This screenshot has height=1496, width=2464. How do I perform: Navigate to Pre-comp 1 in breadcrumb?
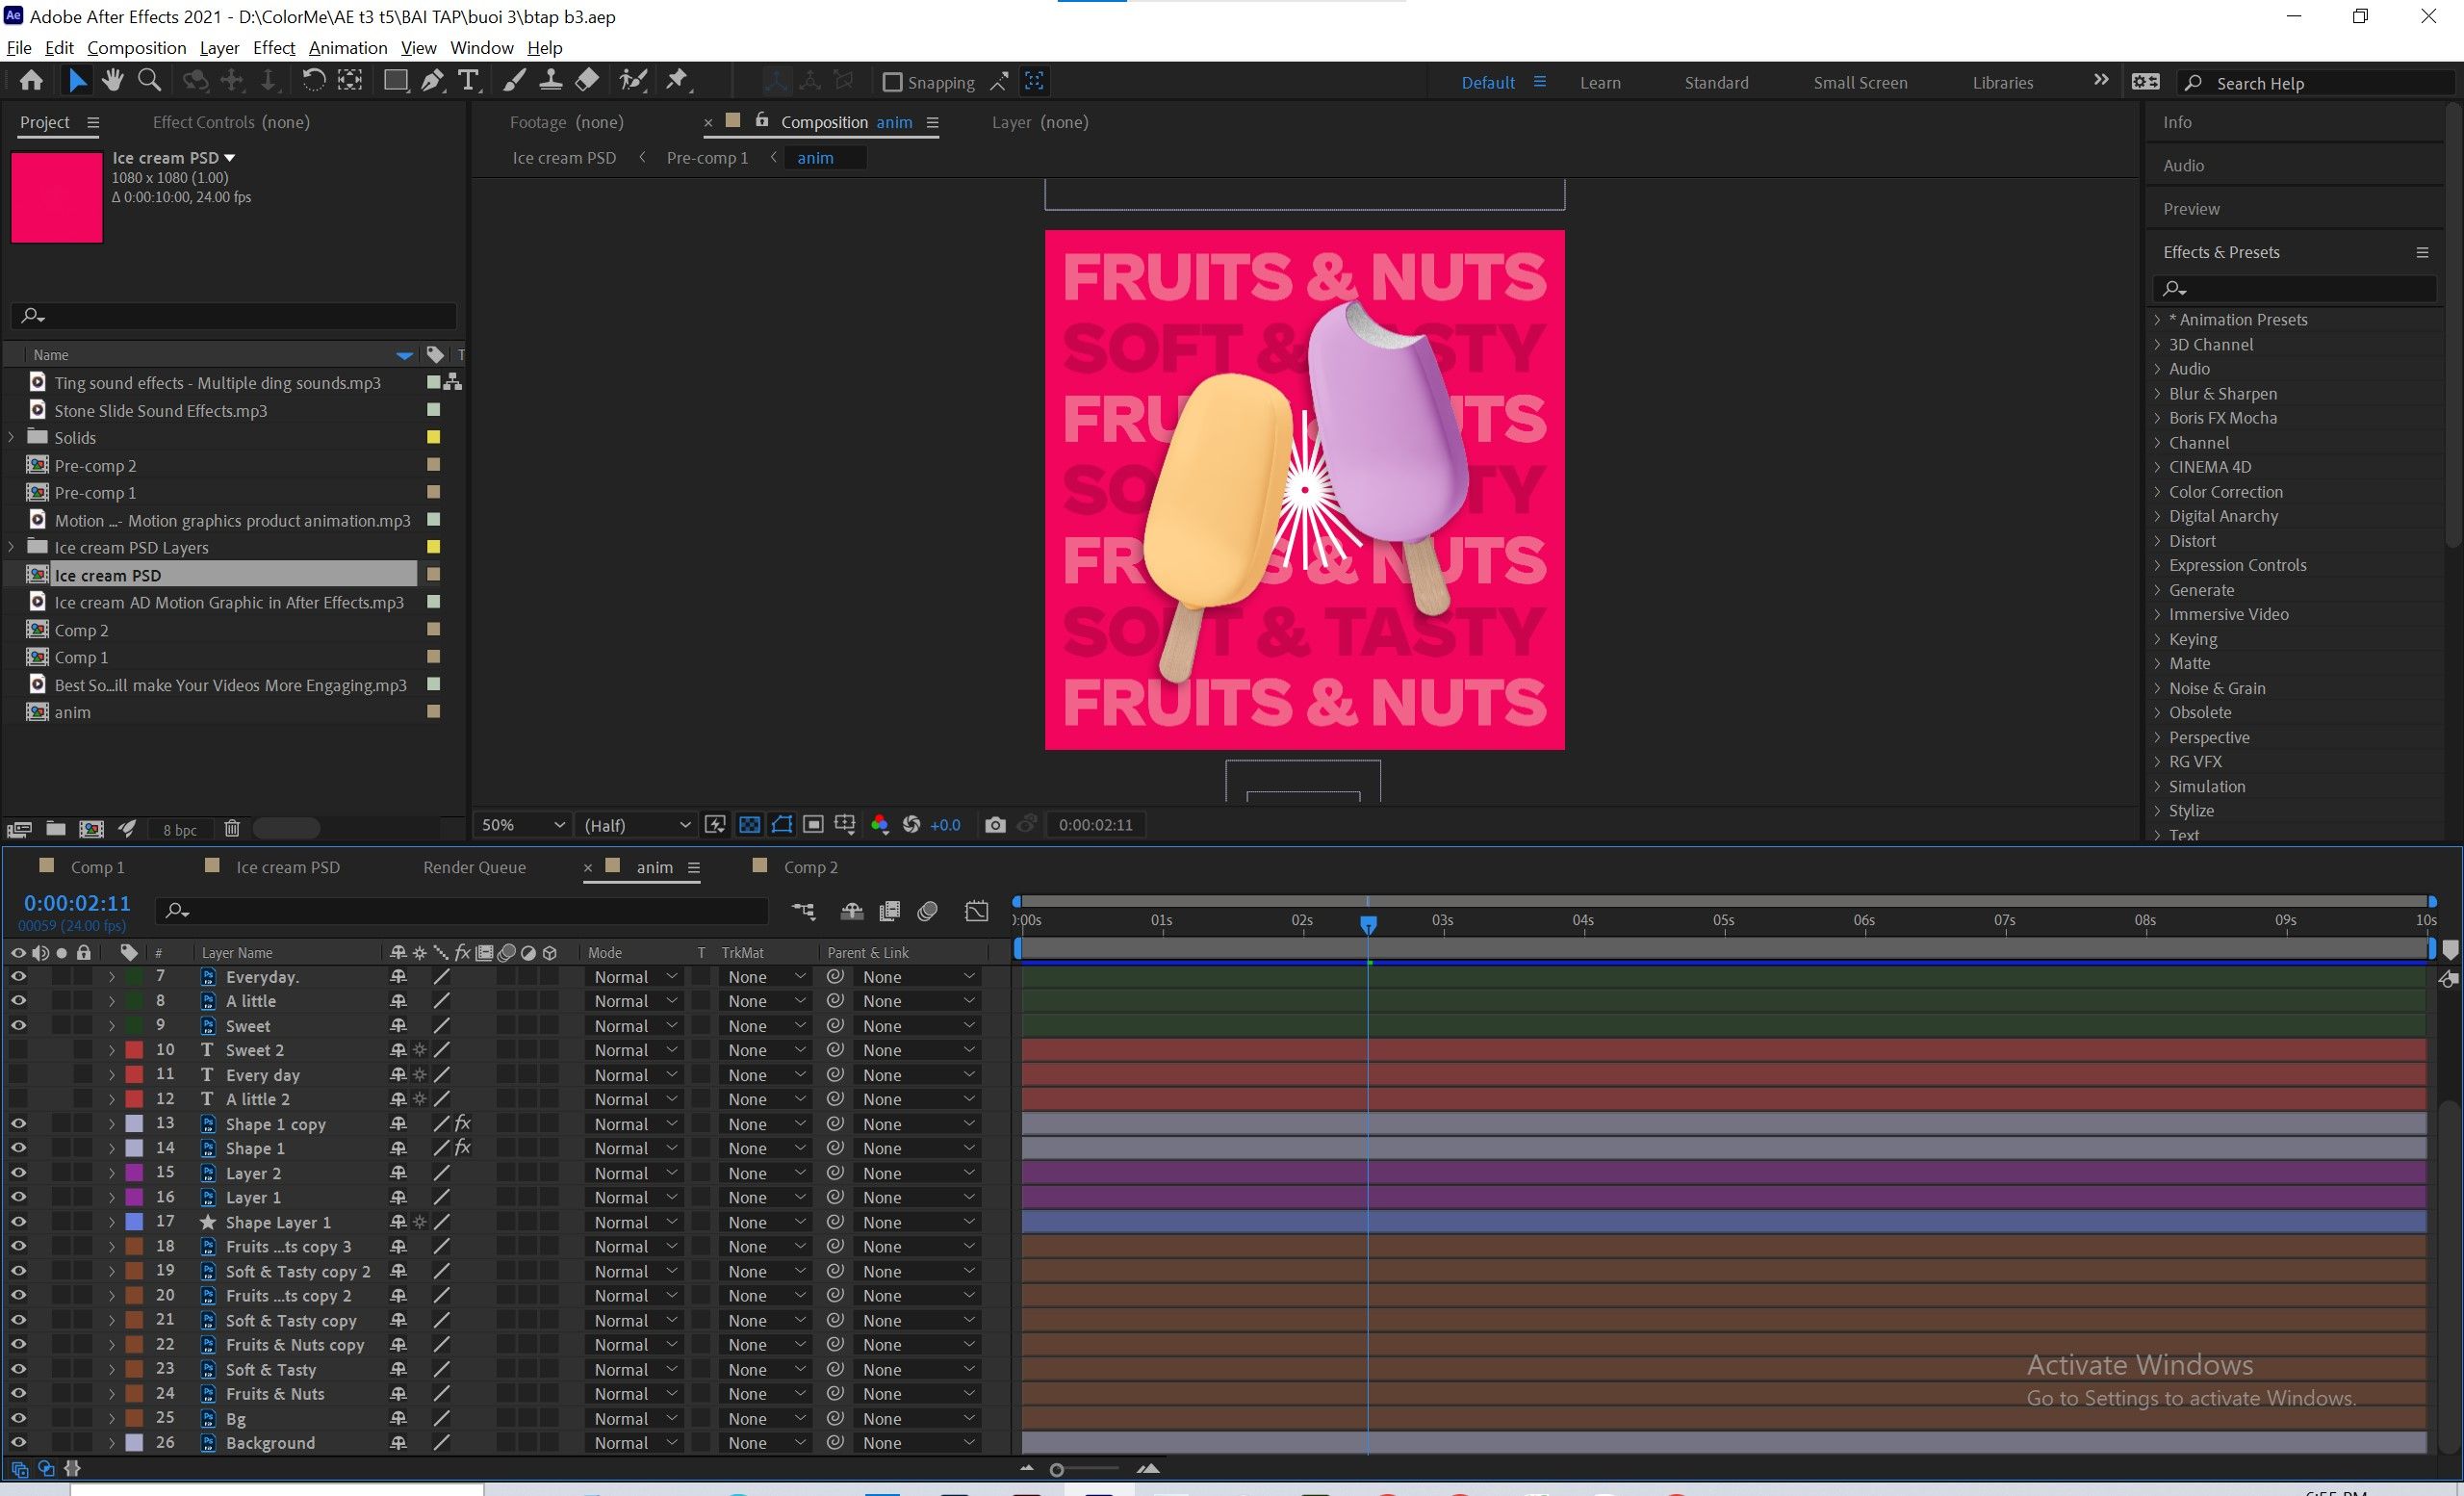[x=707, y=158]
